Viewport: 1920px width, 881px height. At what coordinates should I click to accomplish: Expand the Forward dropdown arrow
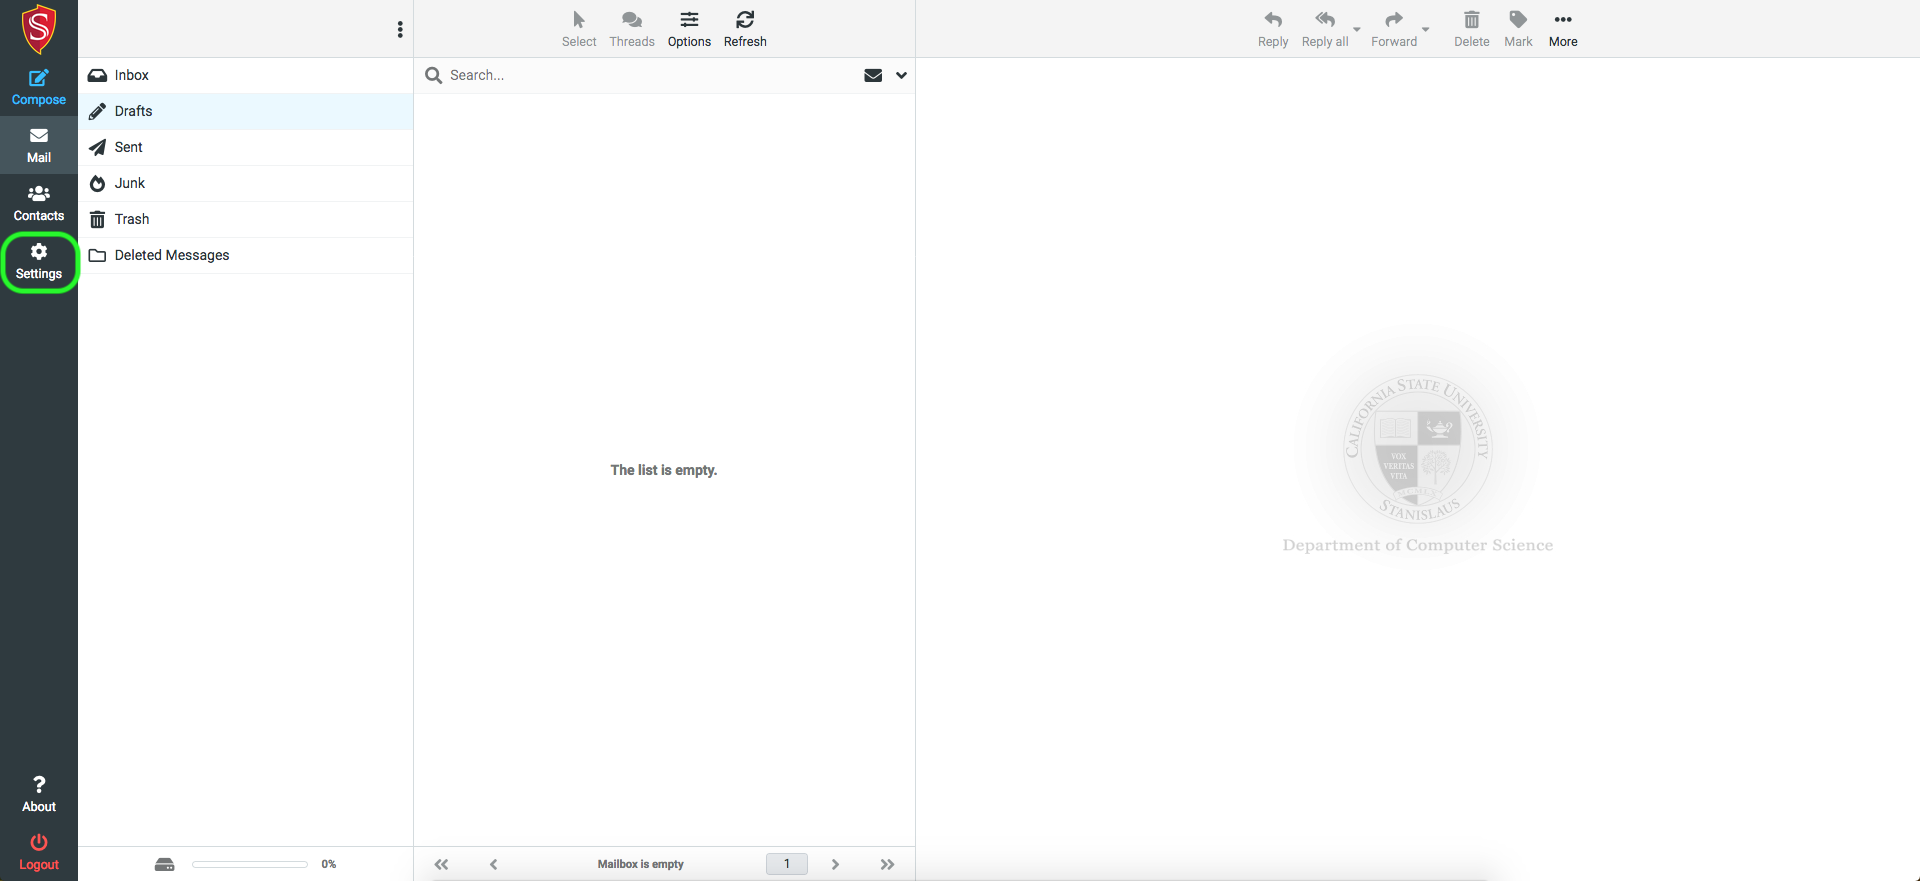(x=1426, y=29)
